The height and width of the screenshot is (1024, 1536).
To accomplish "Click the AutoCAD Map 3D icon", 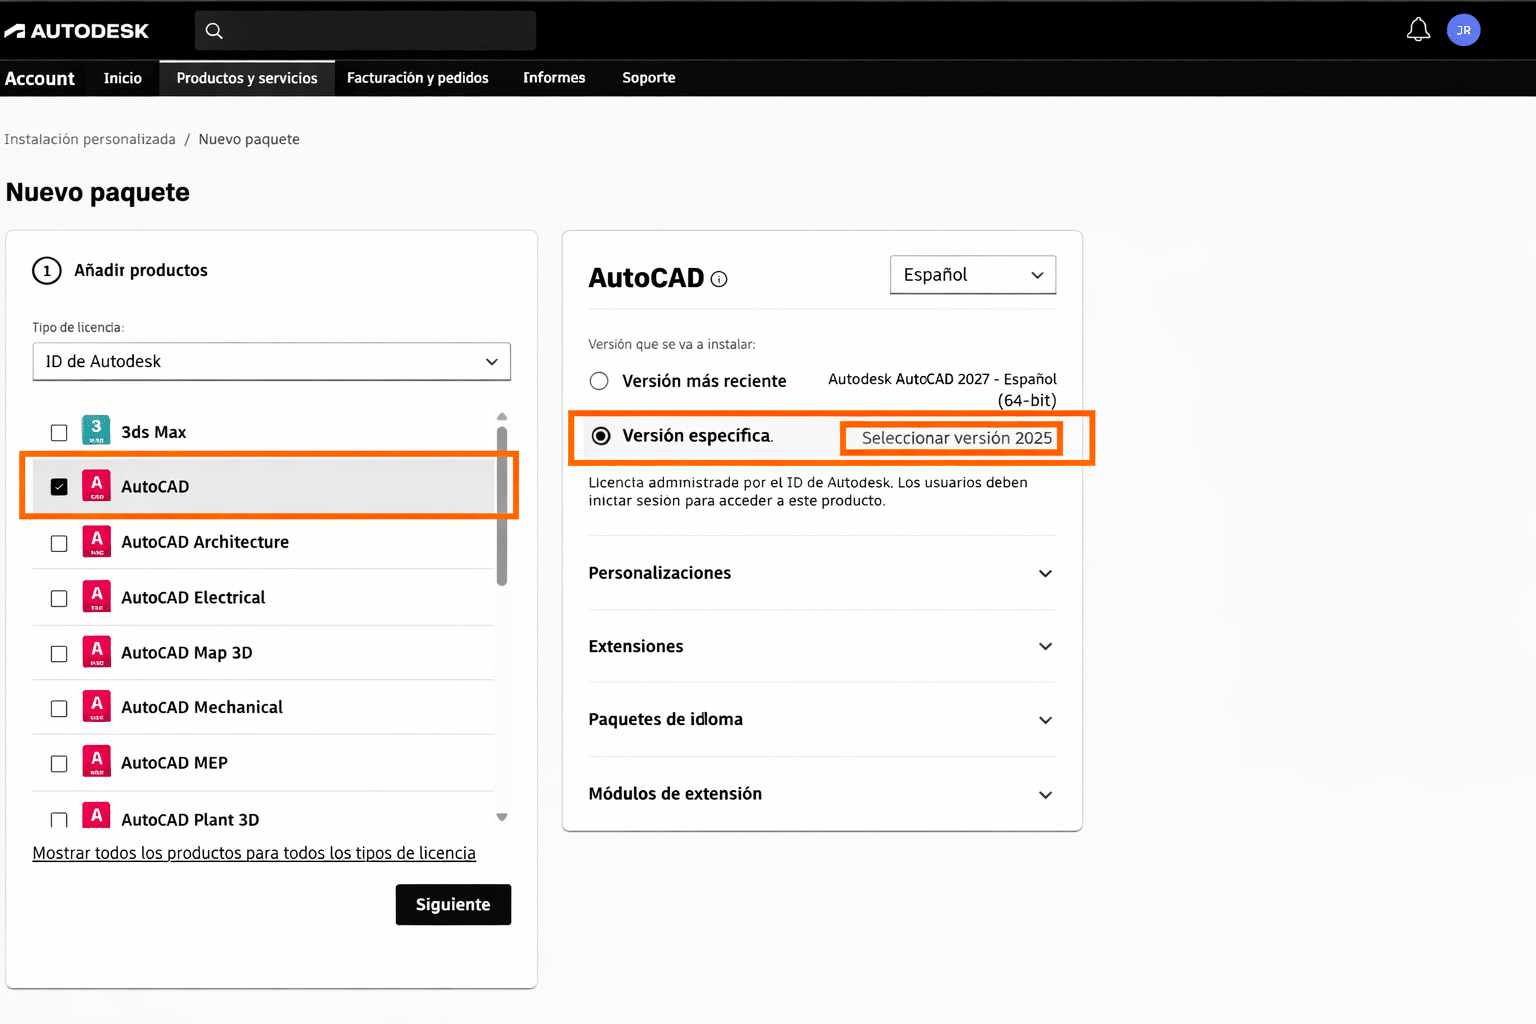I will tap(96, 652).
